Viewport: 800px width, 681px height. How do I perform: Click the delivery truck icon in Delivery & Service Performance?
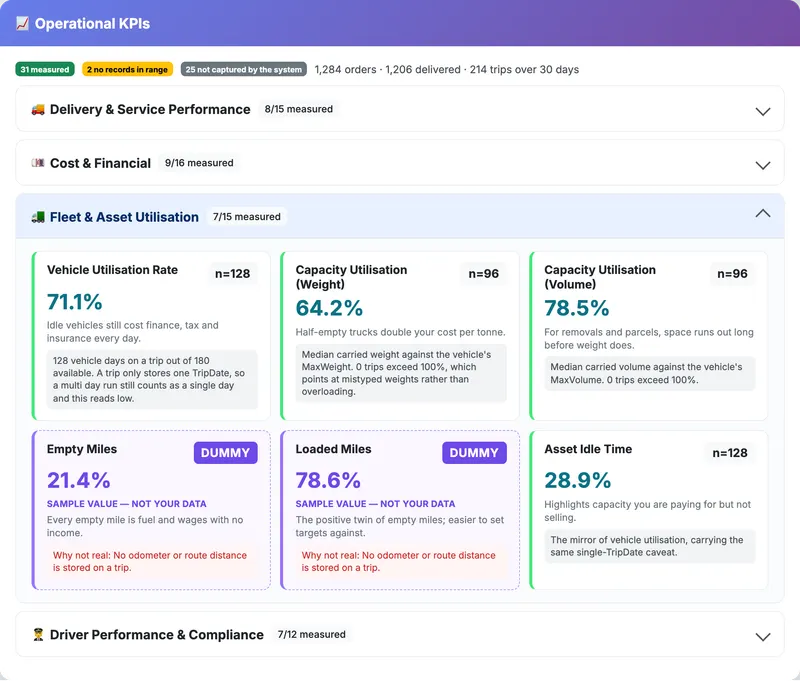tap(38, 110)
